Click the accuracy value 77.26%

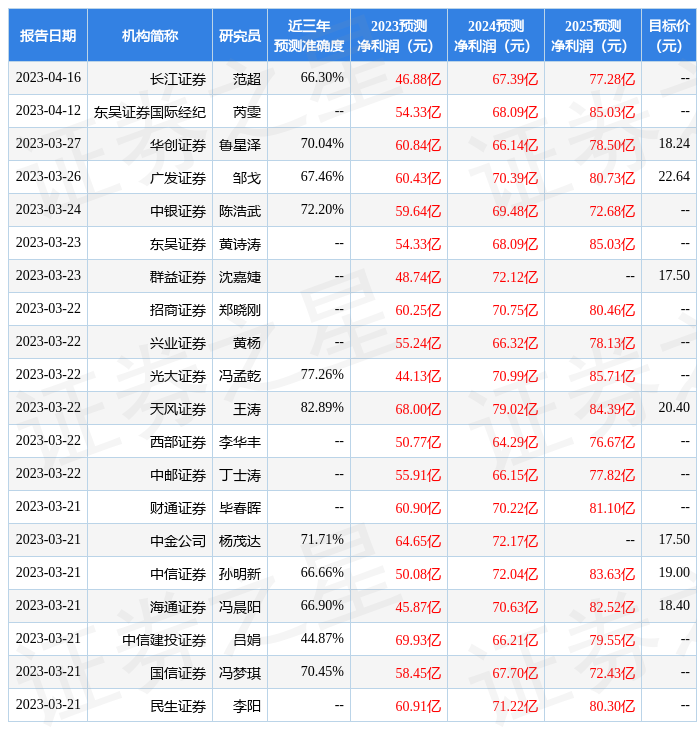pos(322,374)
